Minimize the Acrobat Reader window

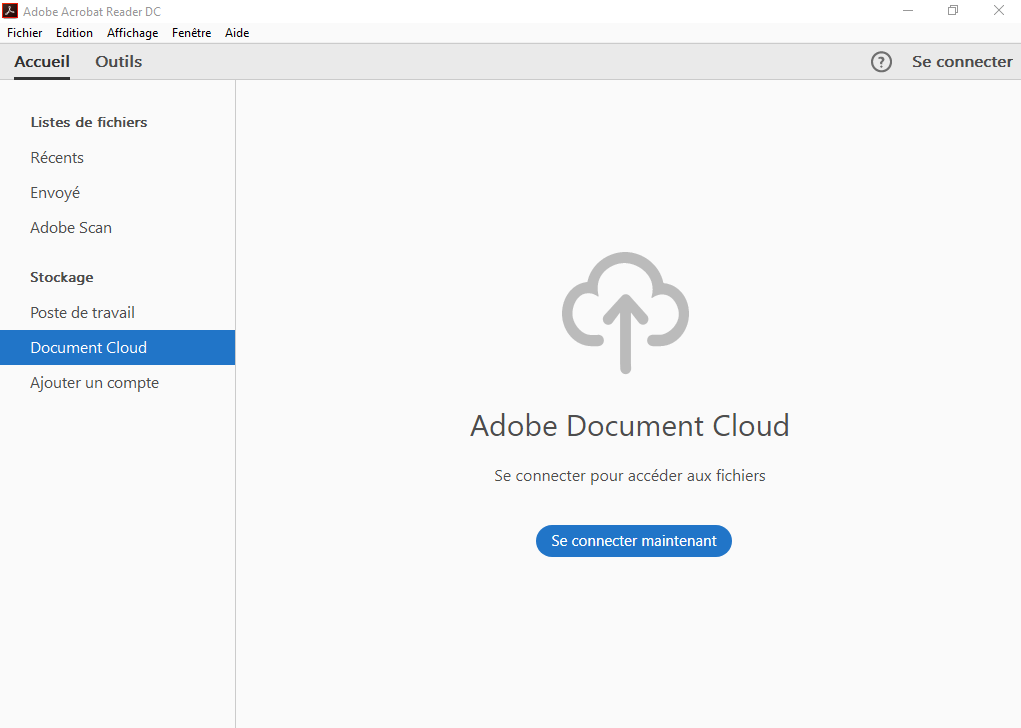(908, 10)
